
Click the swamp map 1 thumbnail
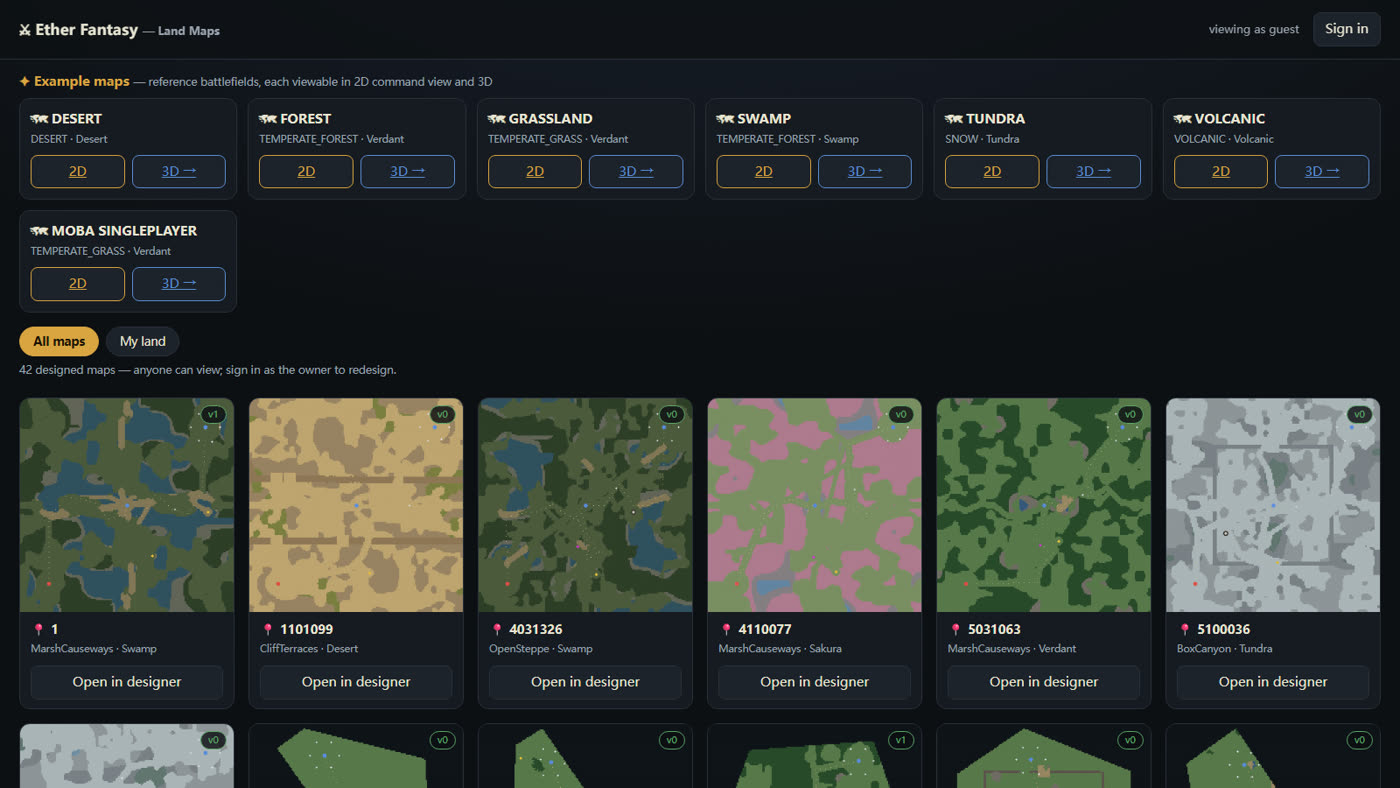127,505
